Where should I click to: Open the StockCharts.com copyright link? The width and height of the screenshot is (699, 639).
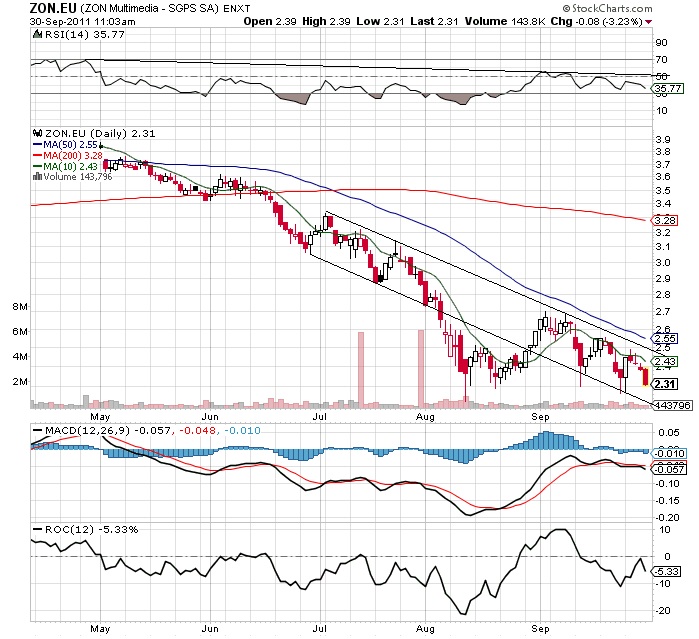coord(607,8)
